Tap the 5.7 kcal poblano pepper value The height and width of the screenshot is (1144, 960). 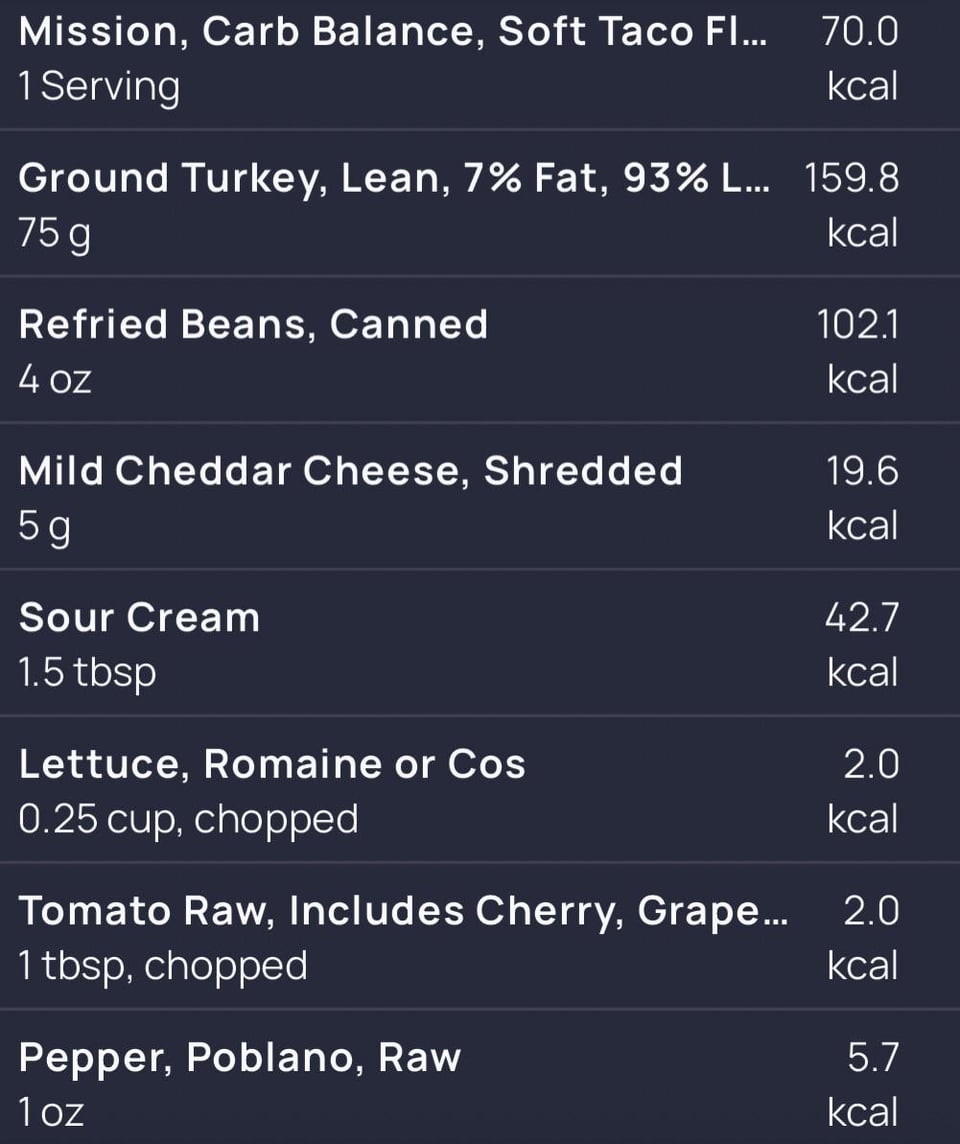point(873,1085)
